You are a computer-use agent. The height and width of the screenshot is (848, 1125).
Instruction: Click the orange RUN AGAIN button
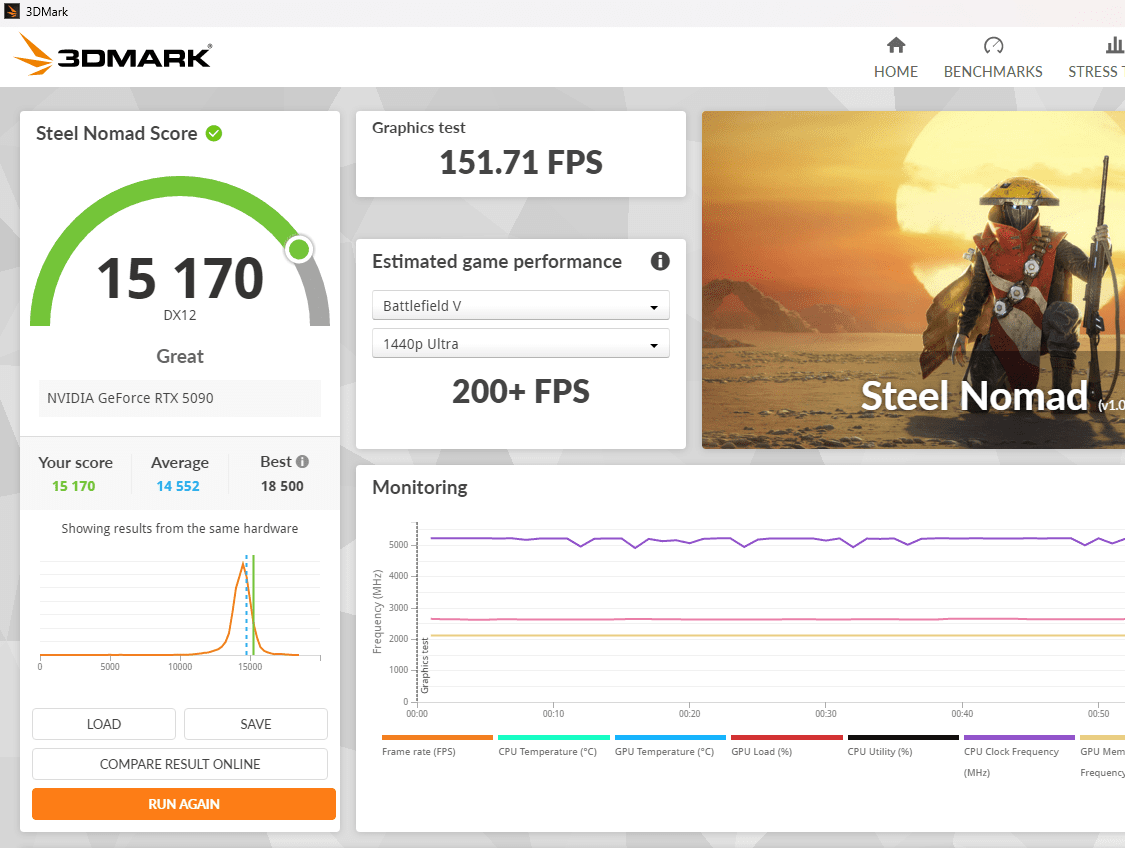184,804
